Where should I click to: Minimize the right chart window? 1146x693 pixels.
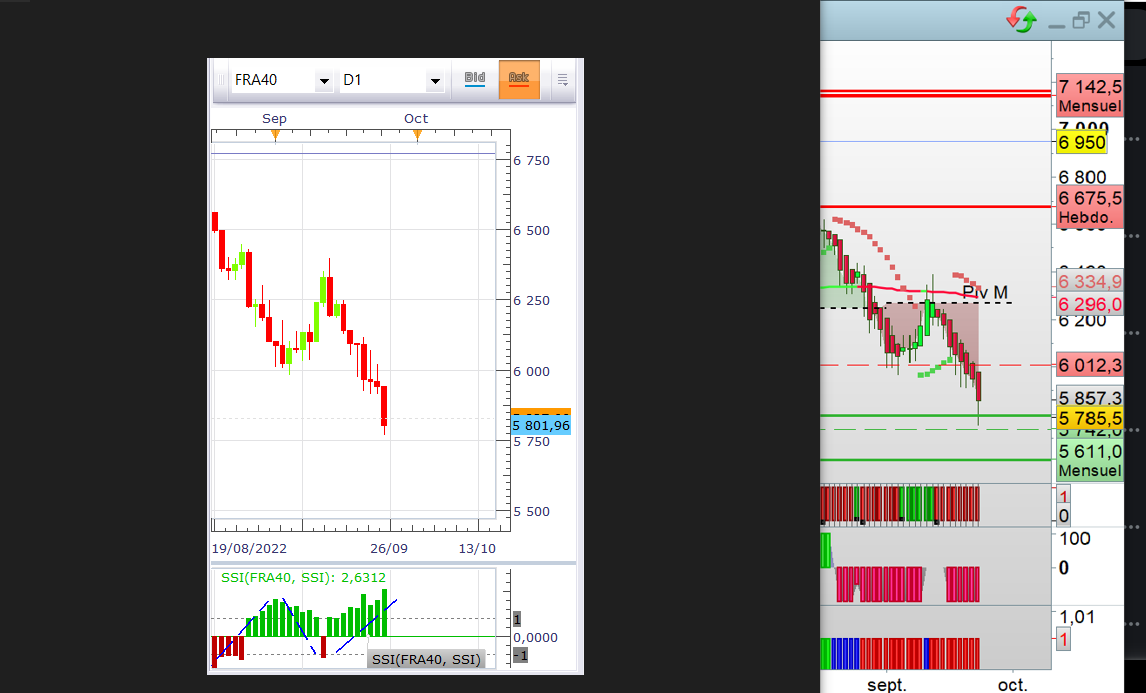1057,21
